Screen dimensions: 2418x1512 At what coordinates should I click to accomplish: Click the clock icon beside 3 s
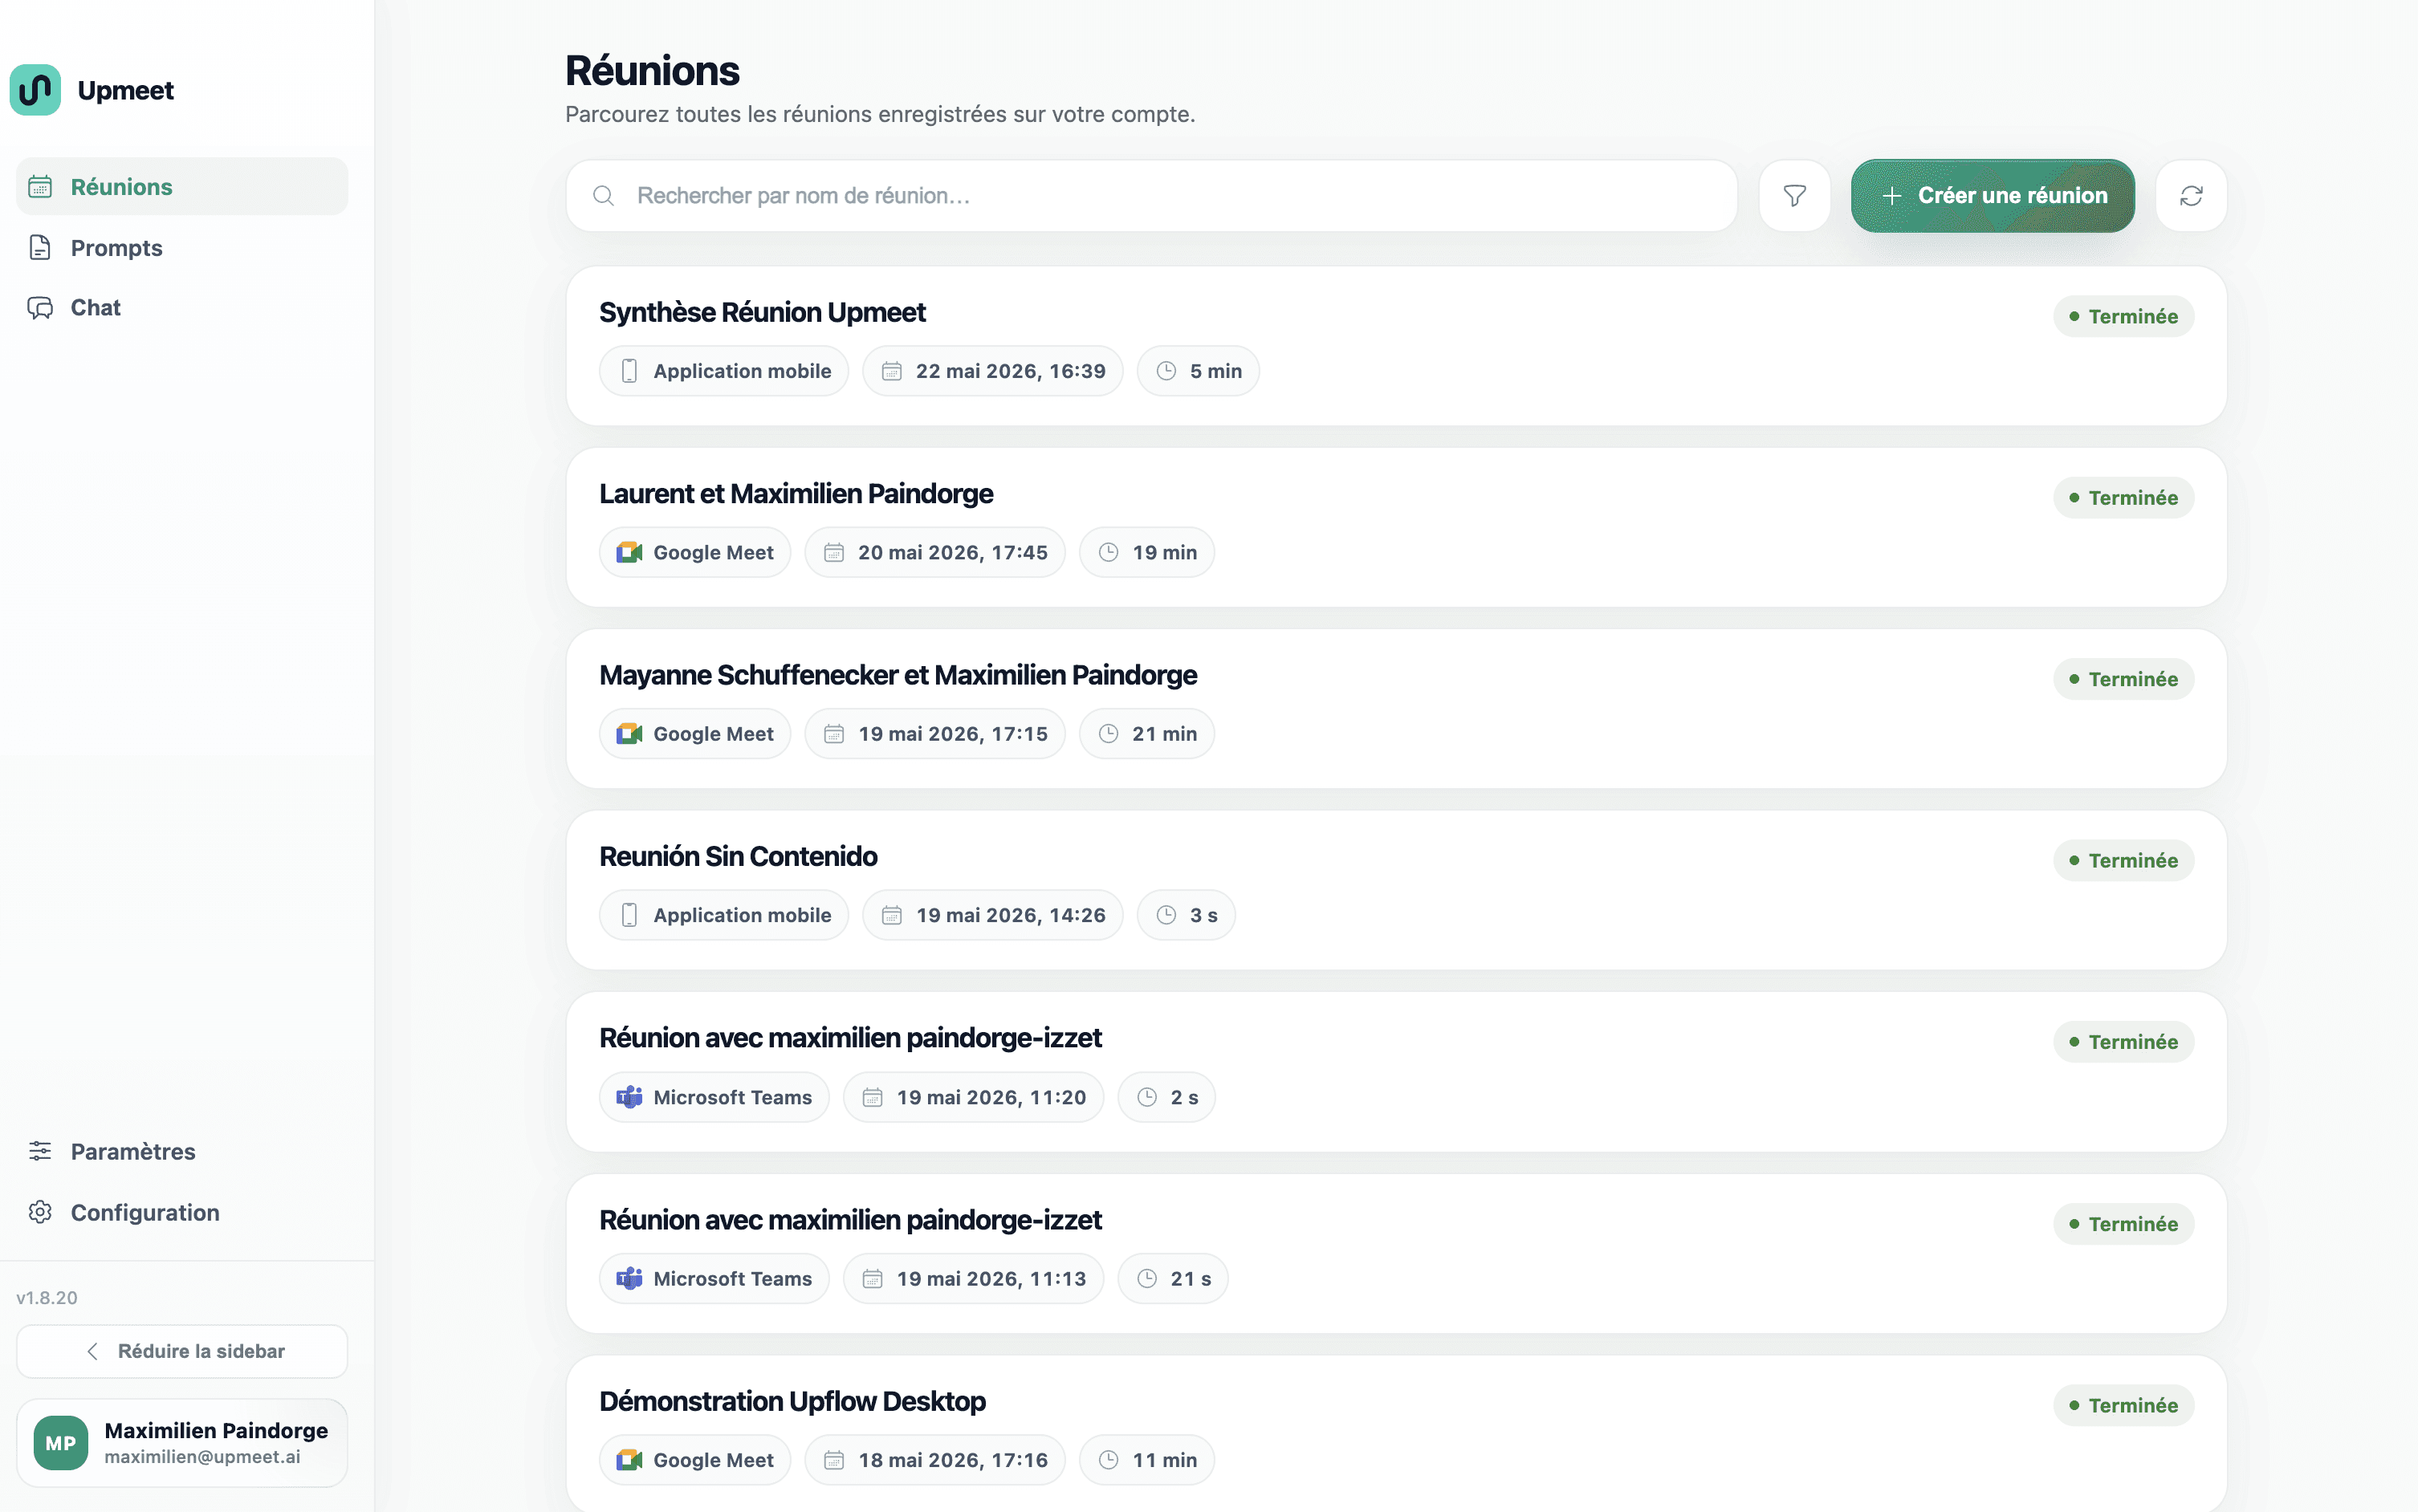(1166, 915)
